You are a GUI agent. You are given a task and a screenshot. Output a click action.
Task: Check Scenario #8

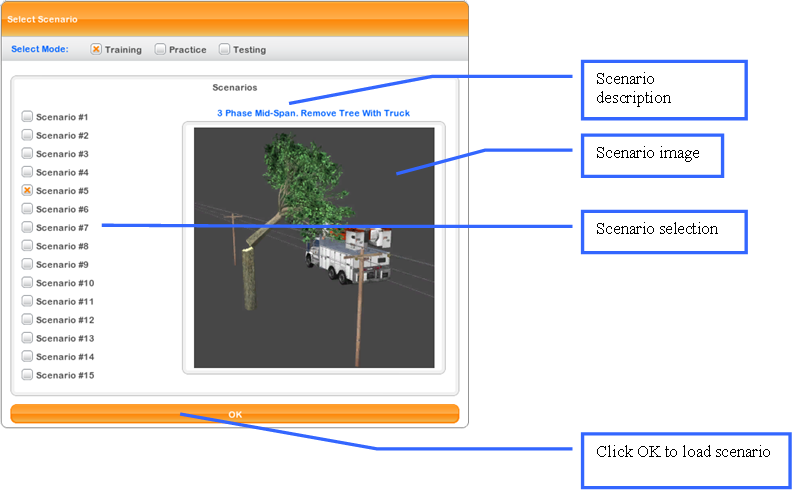(x=27, y=245)
